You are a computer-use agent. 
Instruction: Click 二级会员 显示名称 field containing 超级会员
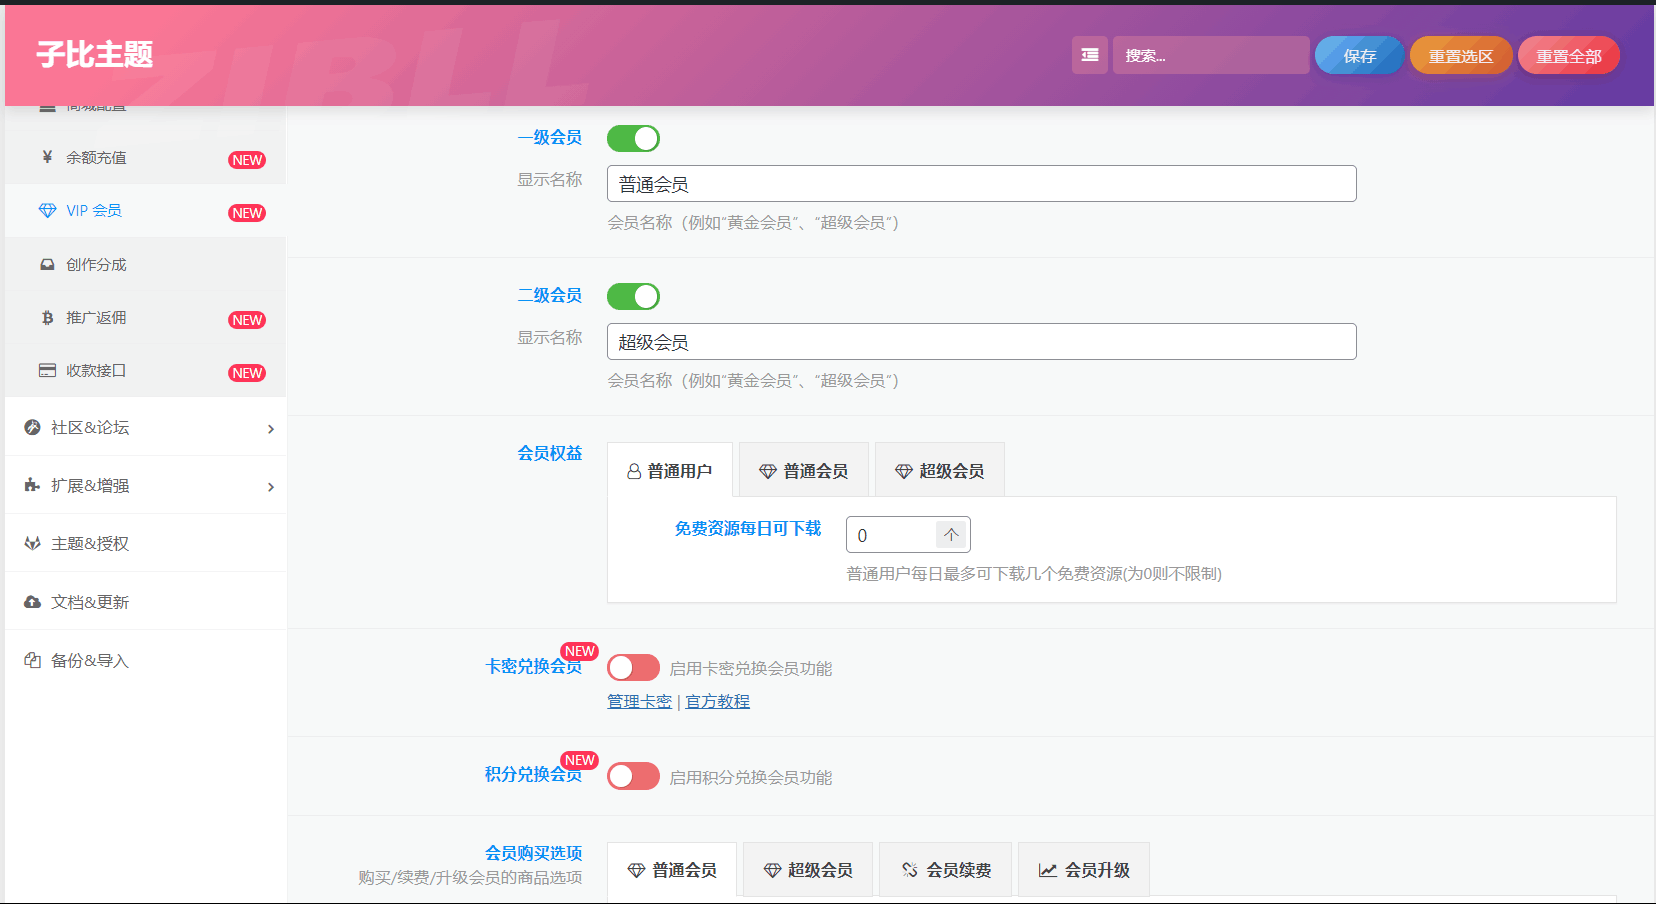[982, 342]
